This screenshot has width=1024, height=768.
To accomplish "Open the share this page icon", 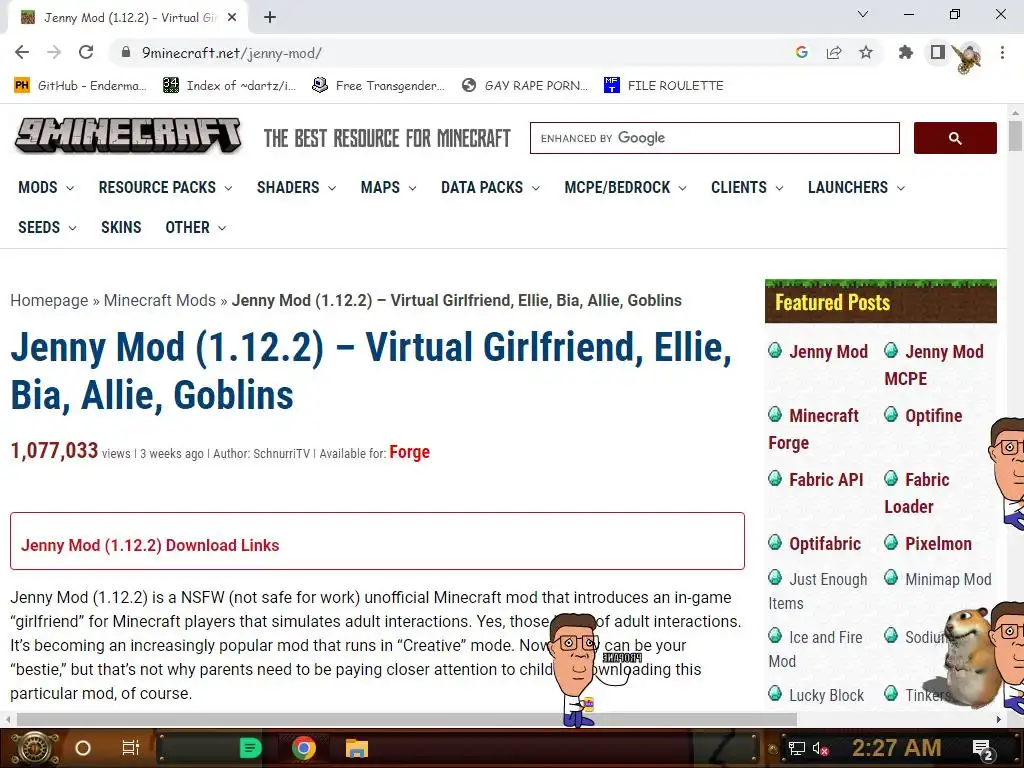I will pyautogui.click(x=834, y=52).
